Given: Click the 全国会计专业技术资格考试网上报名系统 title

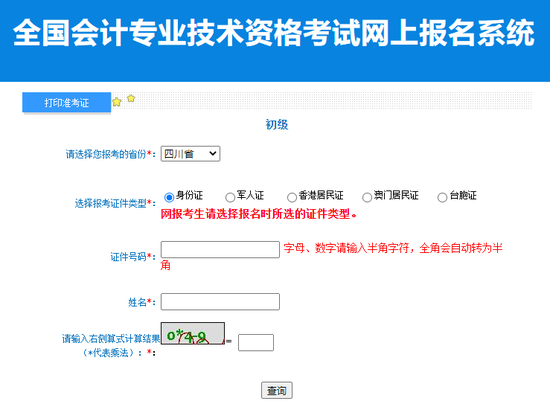Looking at the screenshot, I should (274, 33).
